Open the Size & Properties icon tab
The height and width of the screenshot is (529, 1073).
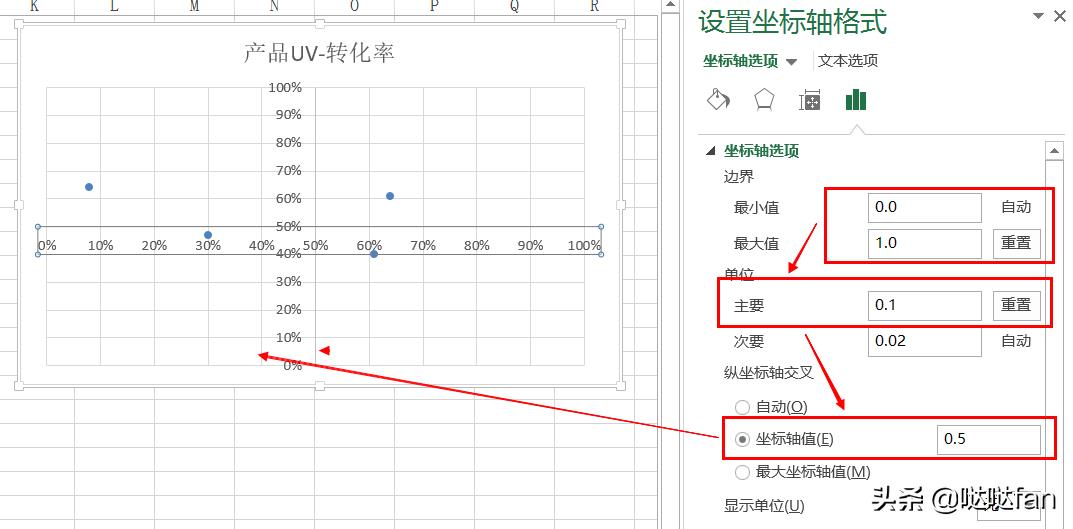click(810, 100)
